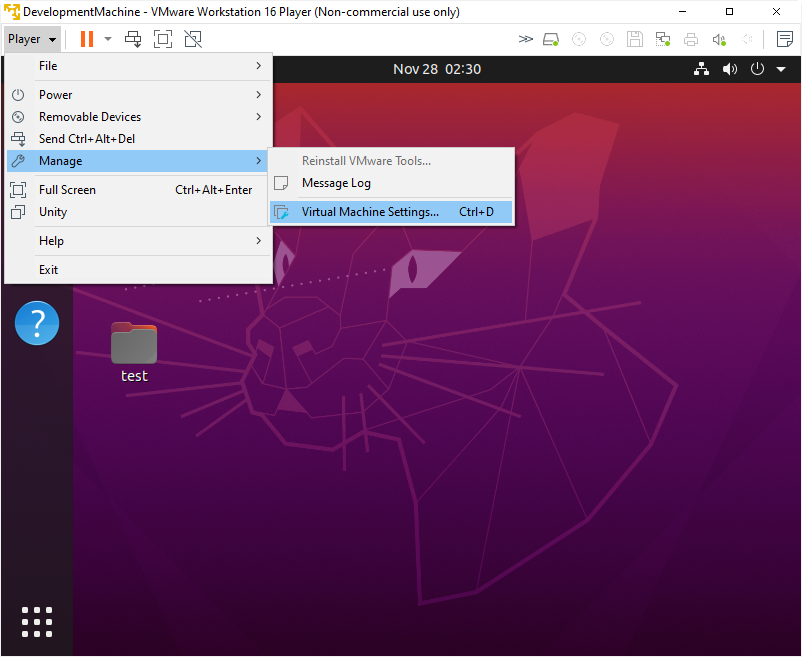
Task: Select Send Ctrl+Alt+Del menu entry
Action: click(138, 139)
